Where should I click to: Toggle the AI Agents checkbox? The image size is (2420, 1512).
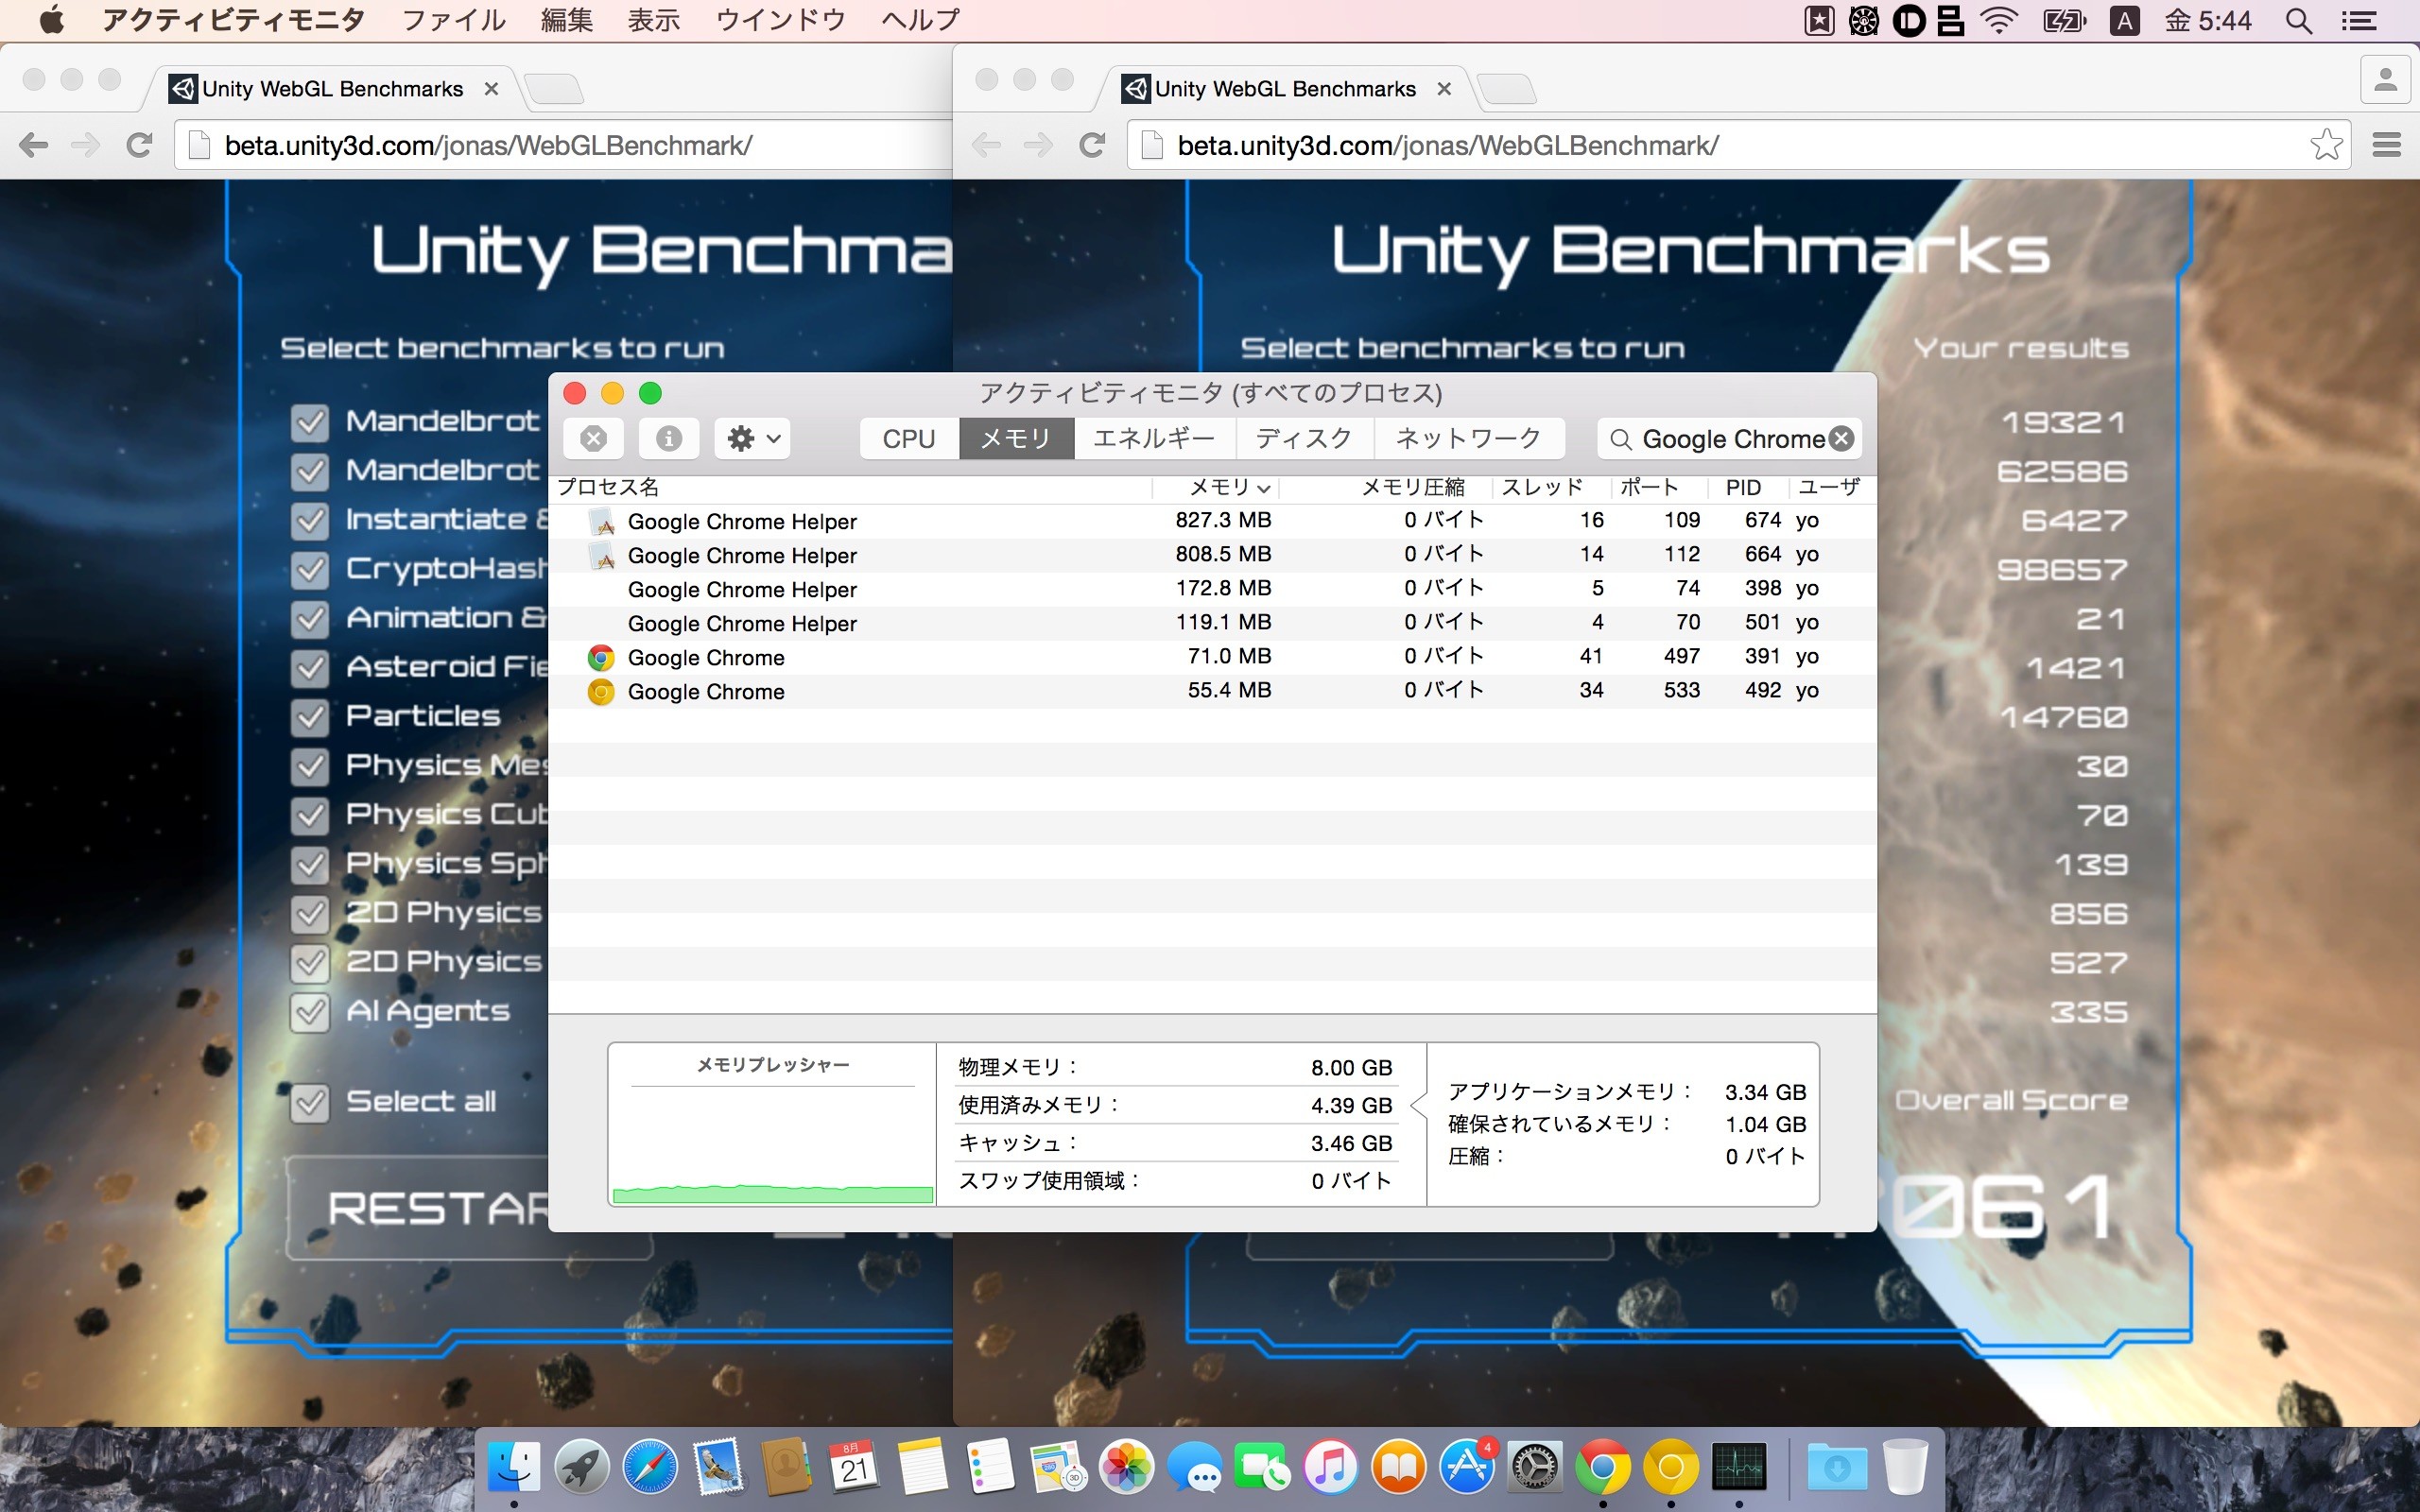pyautogui.click(x=310, y=1012)
